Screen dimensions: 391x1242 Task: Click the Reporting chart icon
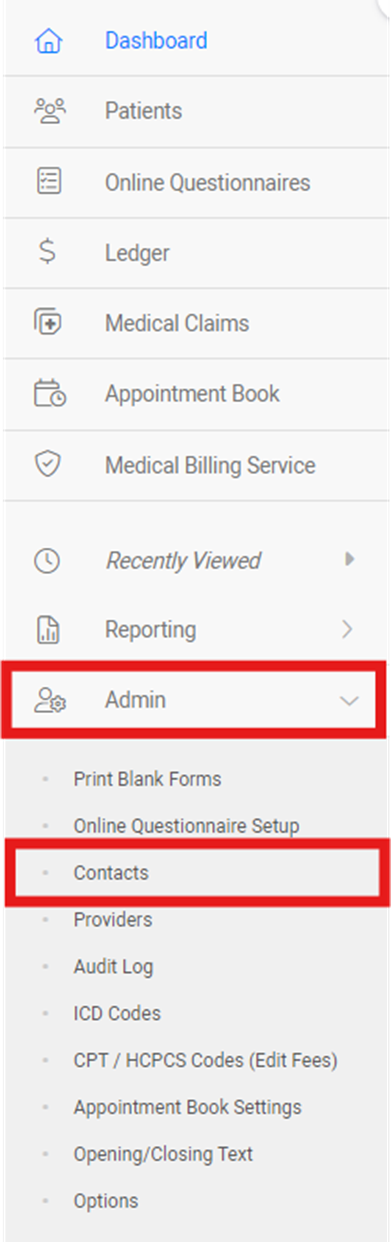pyautogui.click(x=47, y=630)
